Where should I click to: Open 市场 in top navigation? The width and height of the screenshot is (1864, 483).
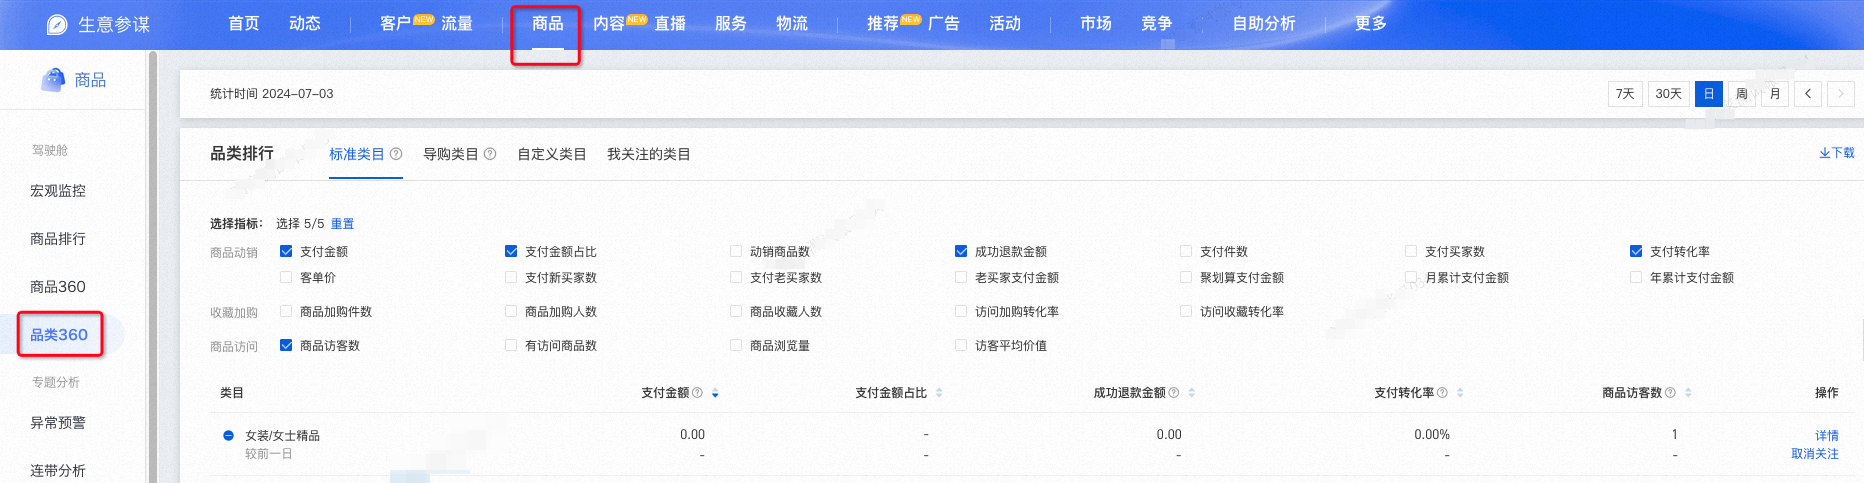1096,23
